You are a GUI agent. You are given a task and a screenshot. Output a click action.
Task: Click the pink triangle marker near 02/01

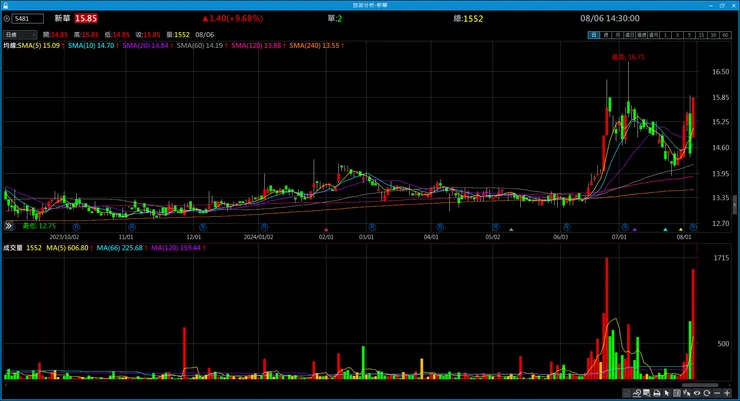(326, 230)
